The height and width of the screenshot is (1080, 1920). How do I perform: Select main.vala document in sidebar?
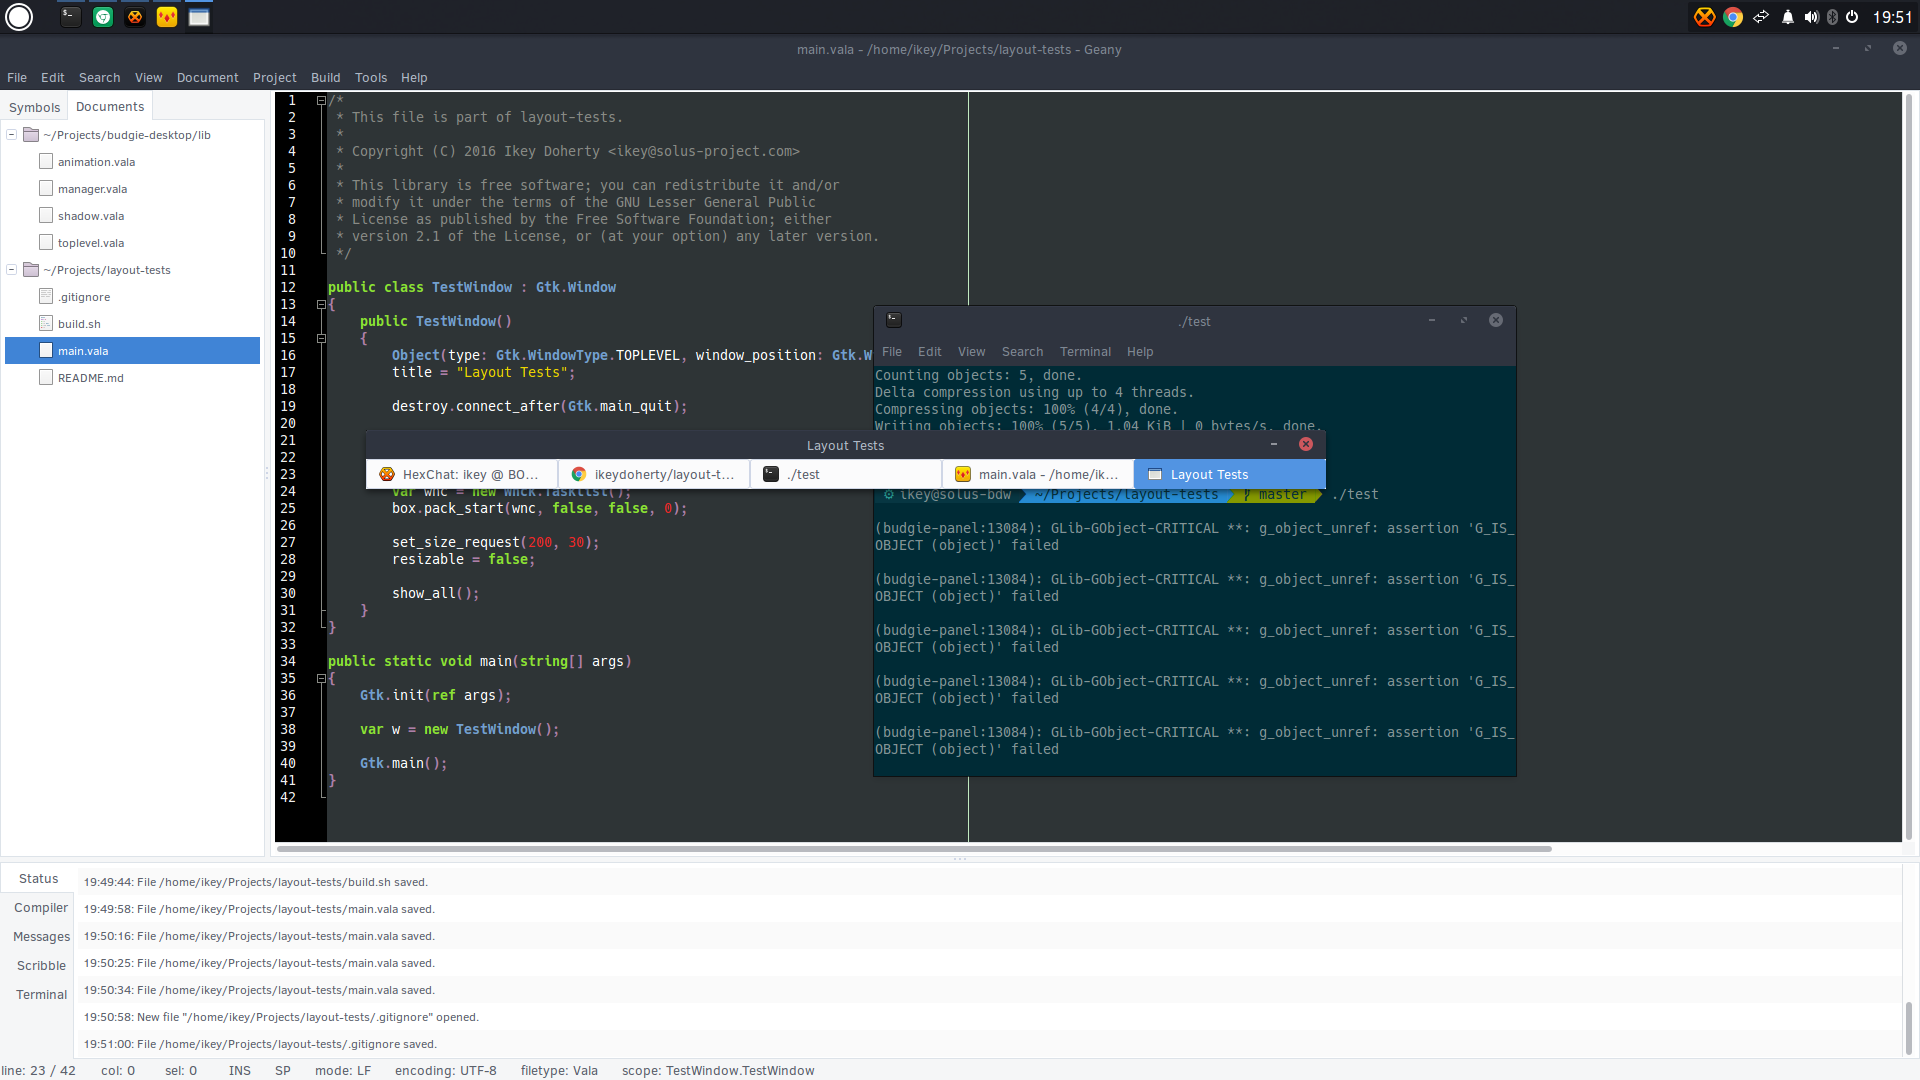point(132,351)
